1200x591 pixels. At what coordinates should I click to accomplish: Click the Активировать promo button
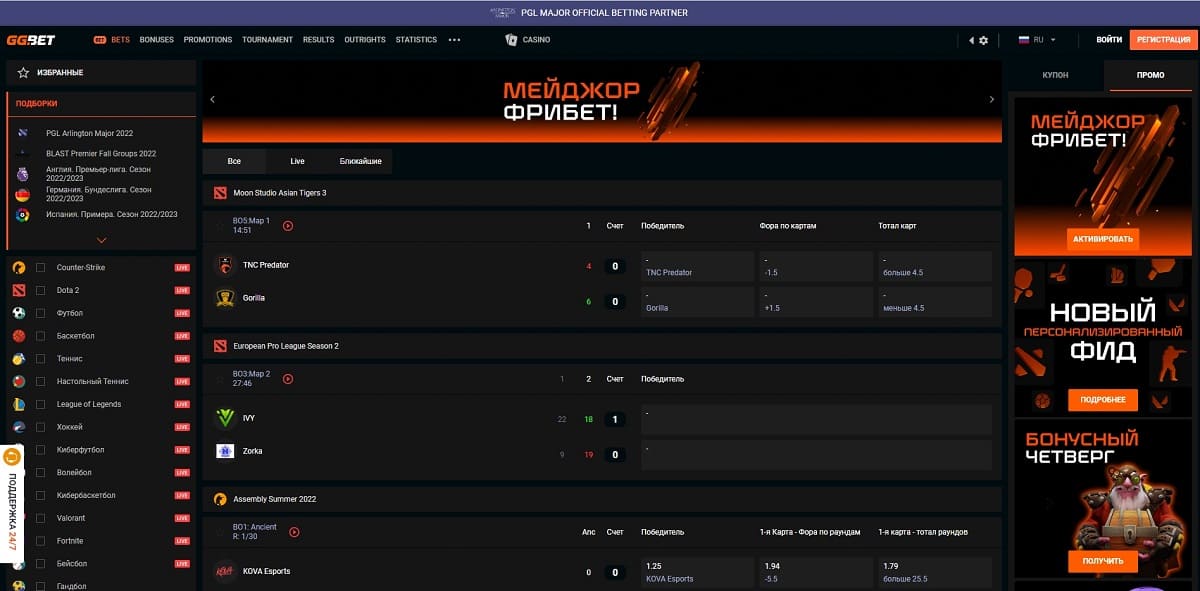(1103, 239)
